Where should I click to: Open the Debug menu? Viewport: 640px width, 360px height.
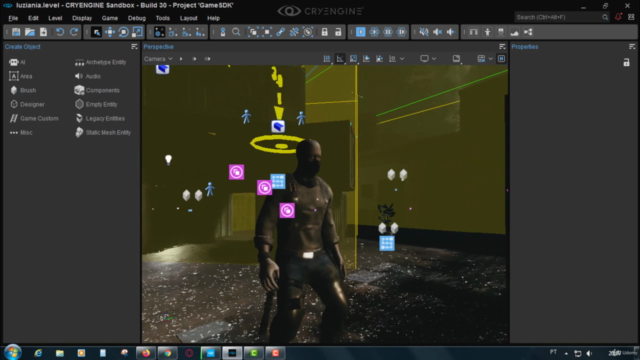137,18
